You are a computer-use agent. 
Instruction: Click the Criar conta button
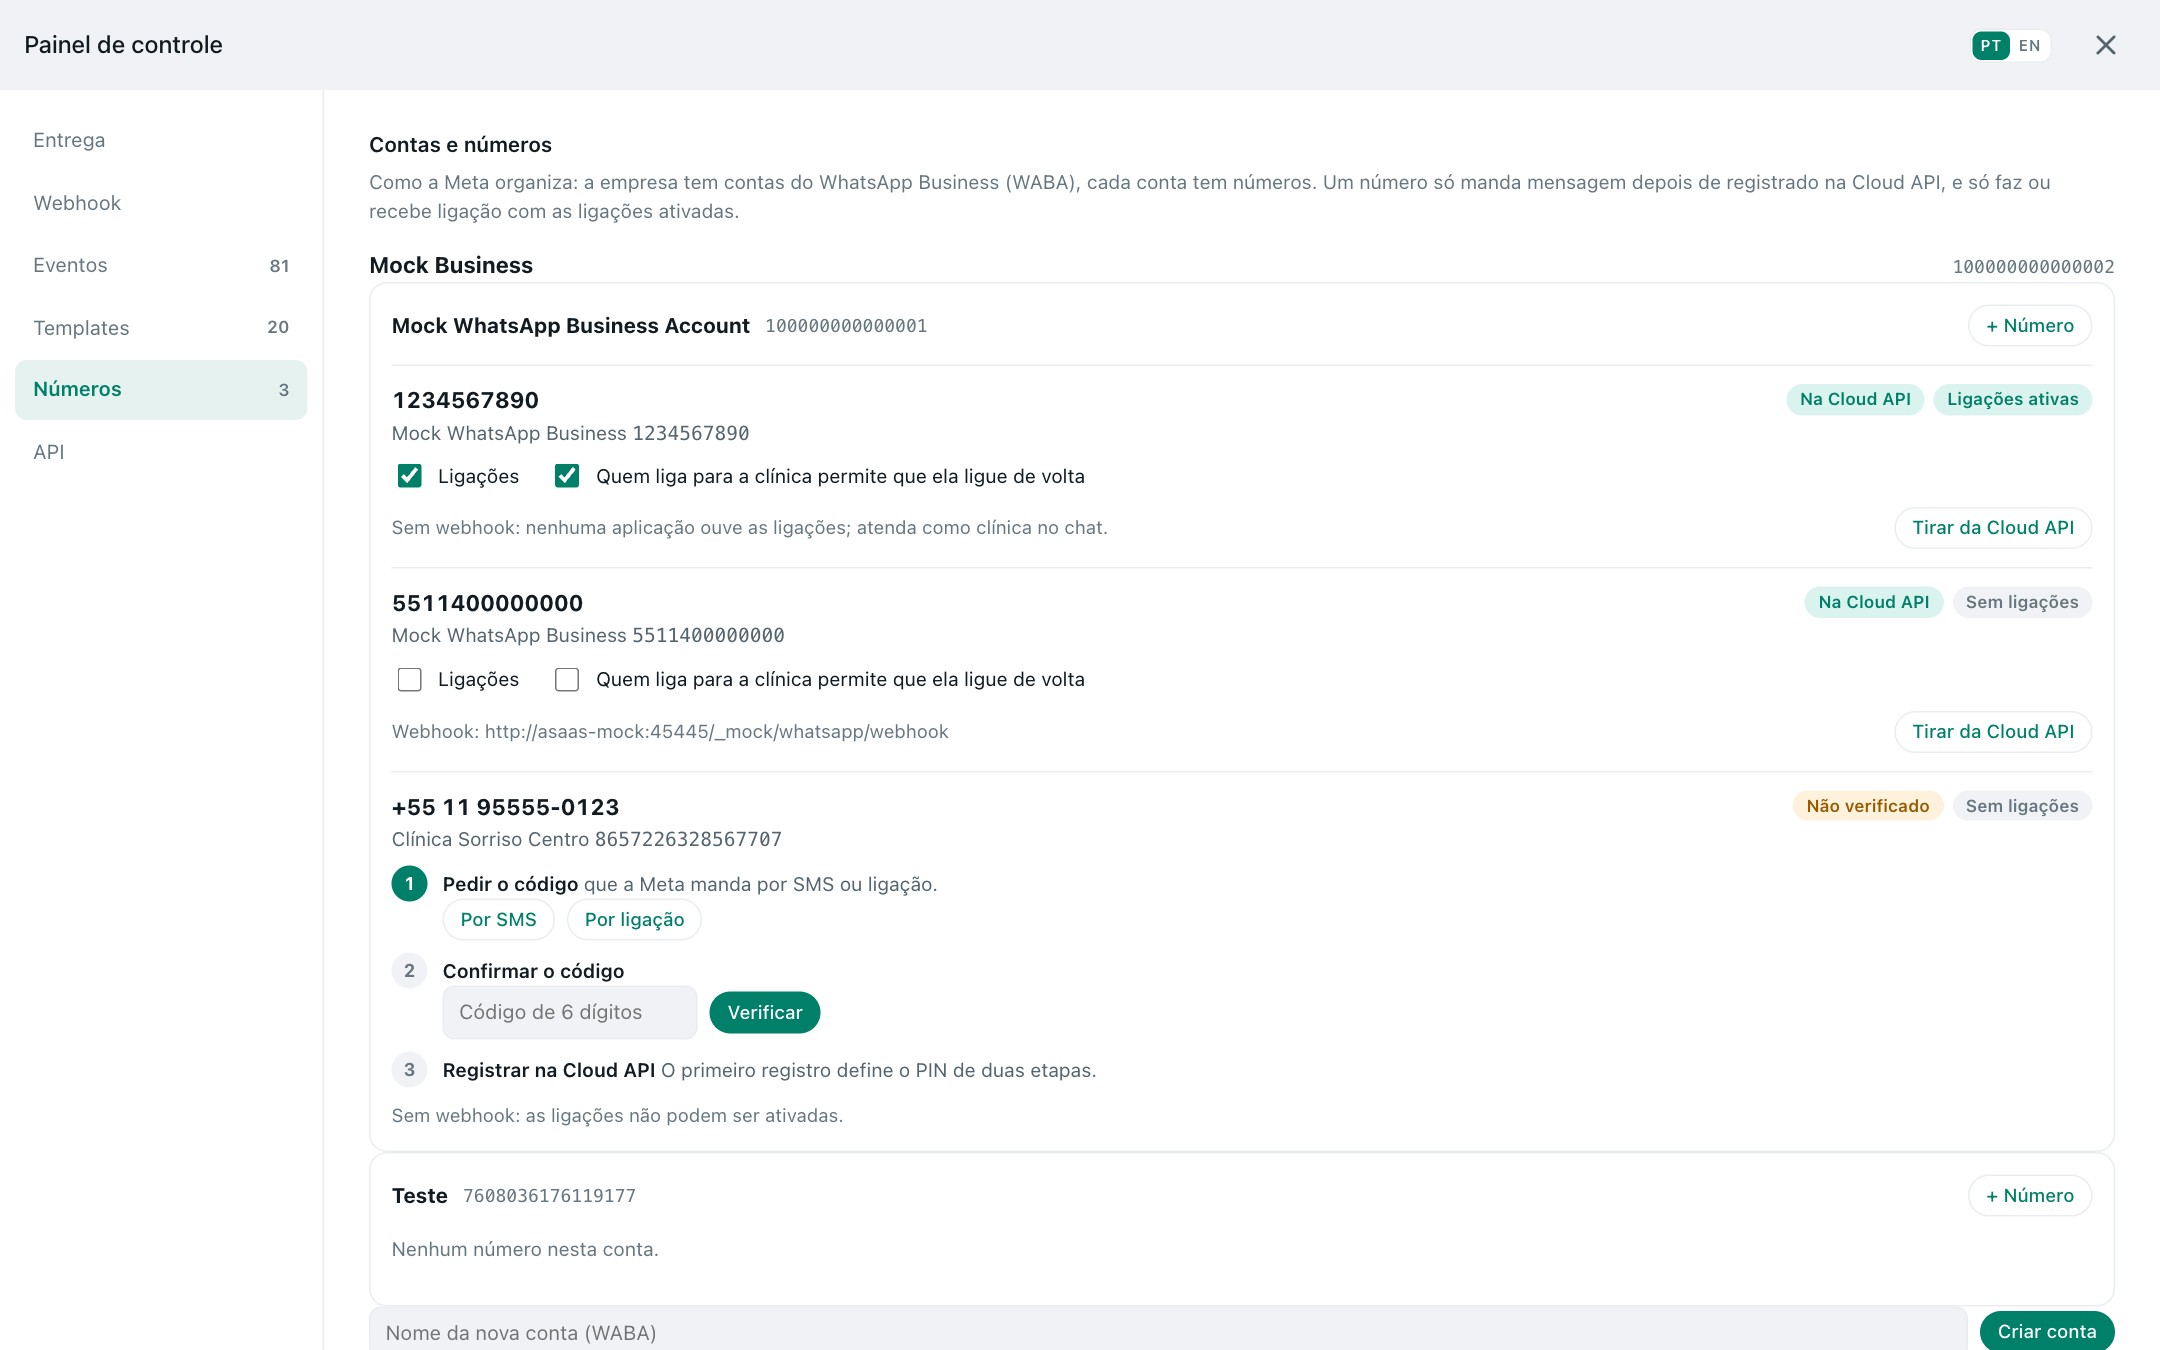[2046, 1332]
